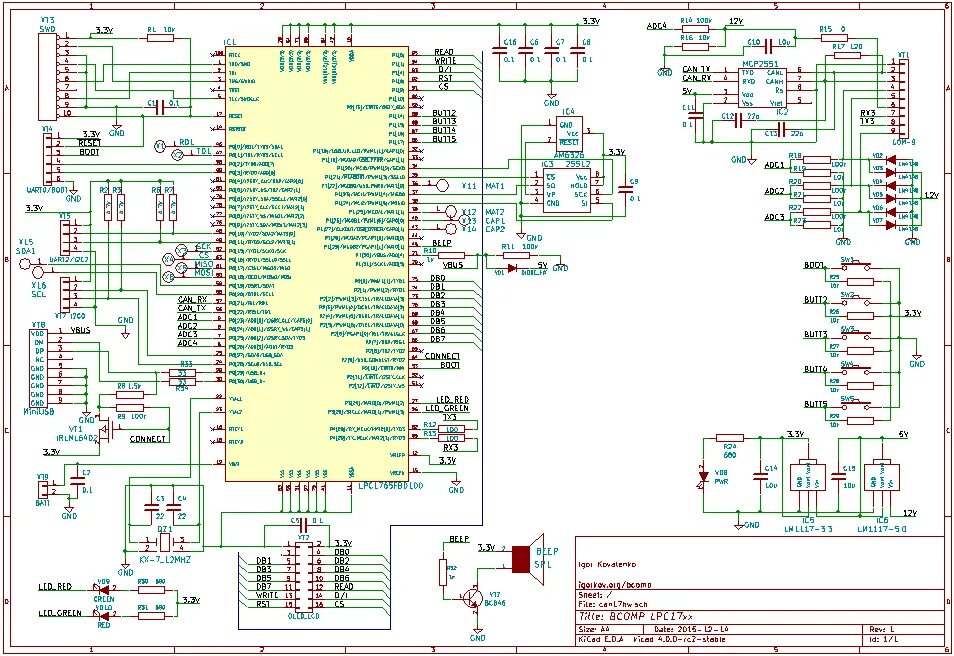
Task: Click the LM1117-3.3 regulator label
Action: click(808, 529)
